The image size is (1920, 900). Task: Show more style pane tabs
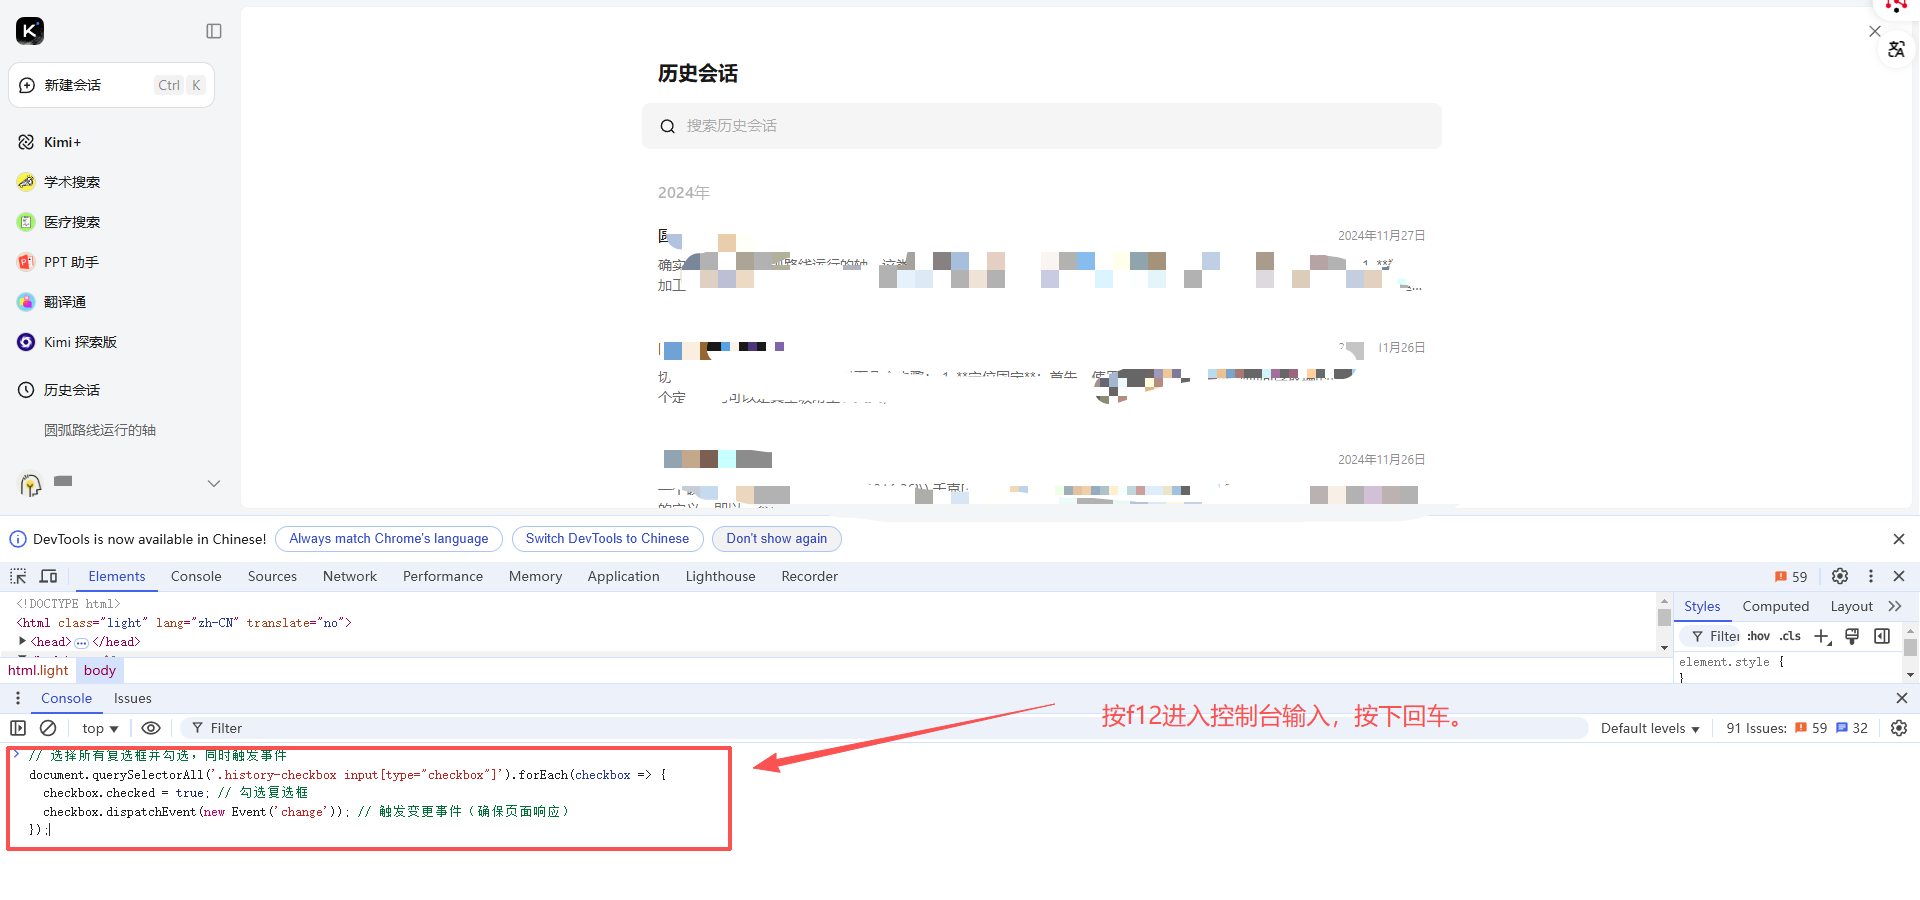[1895, 607]
